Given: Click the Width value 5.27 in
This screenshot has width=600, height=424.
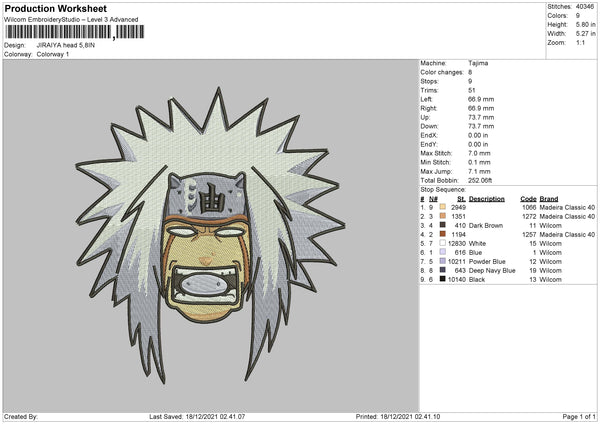Looking at the screenshot, I should (x=585, y=34).
